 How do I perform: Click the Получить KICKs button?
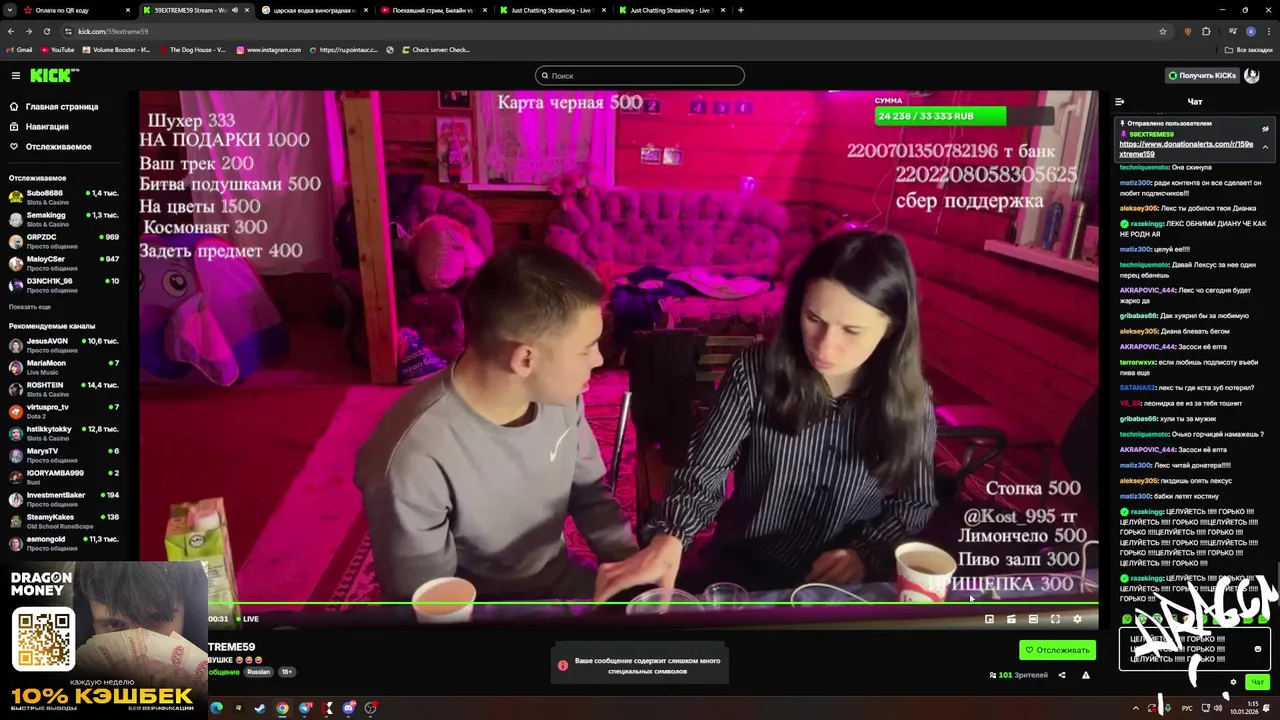click(x=1202, y=75)
